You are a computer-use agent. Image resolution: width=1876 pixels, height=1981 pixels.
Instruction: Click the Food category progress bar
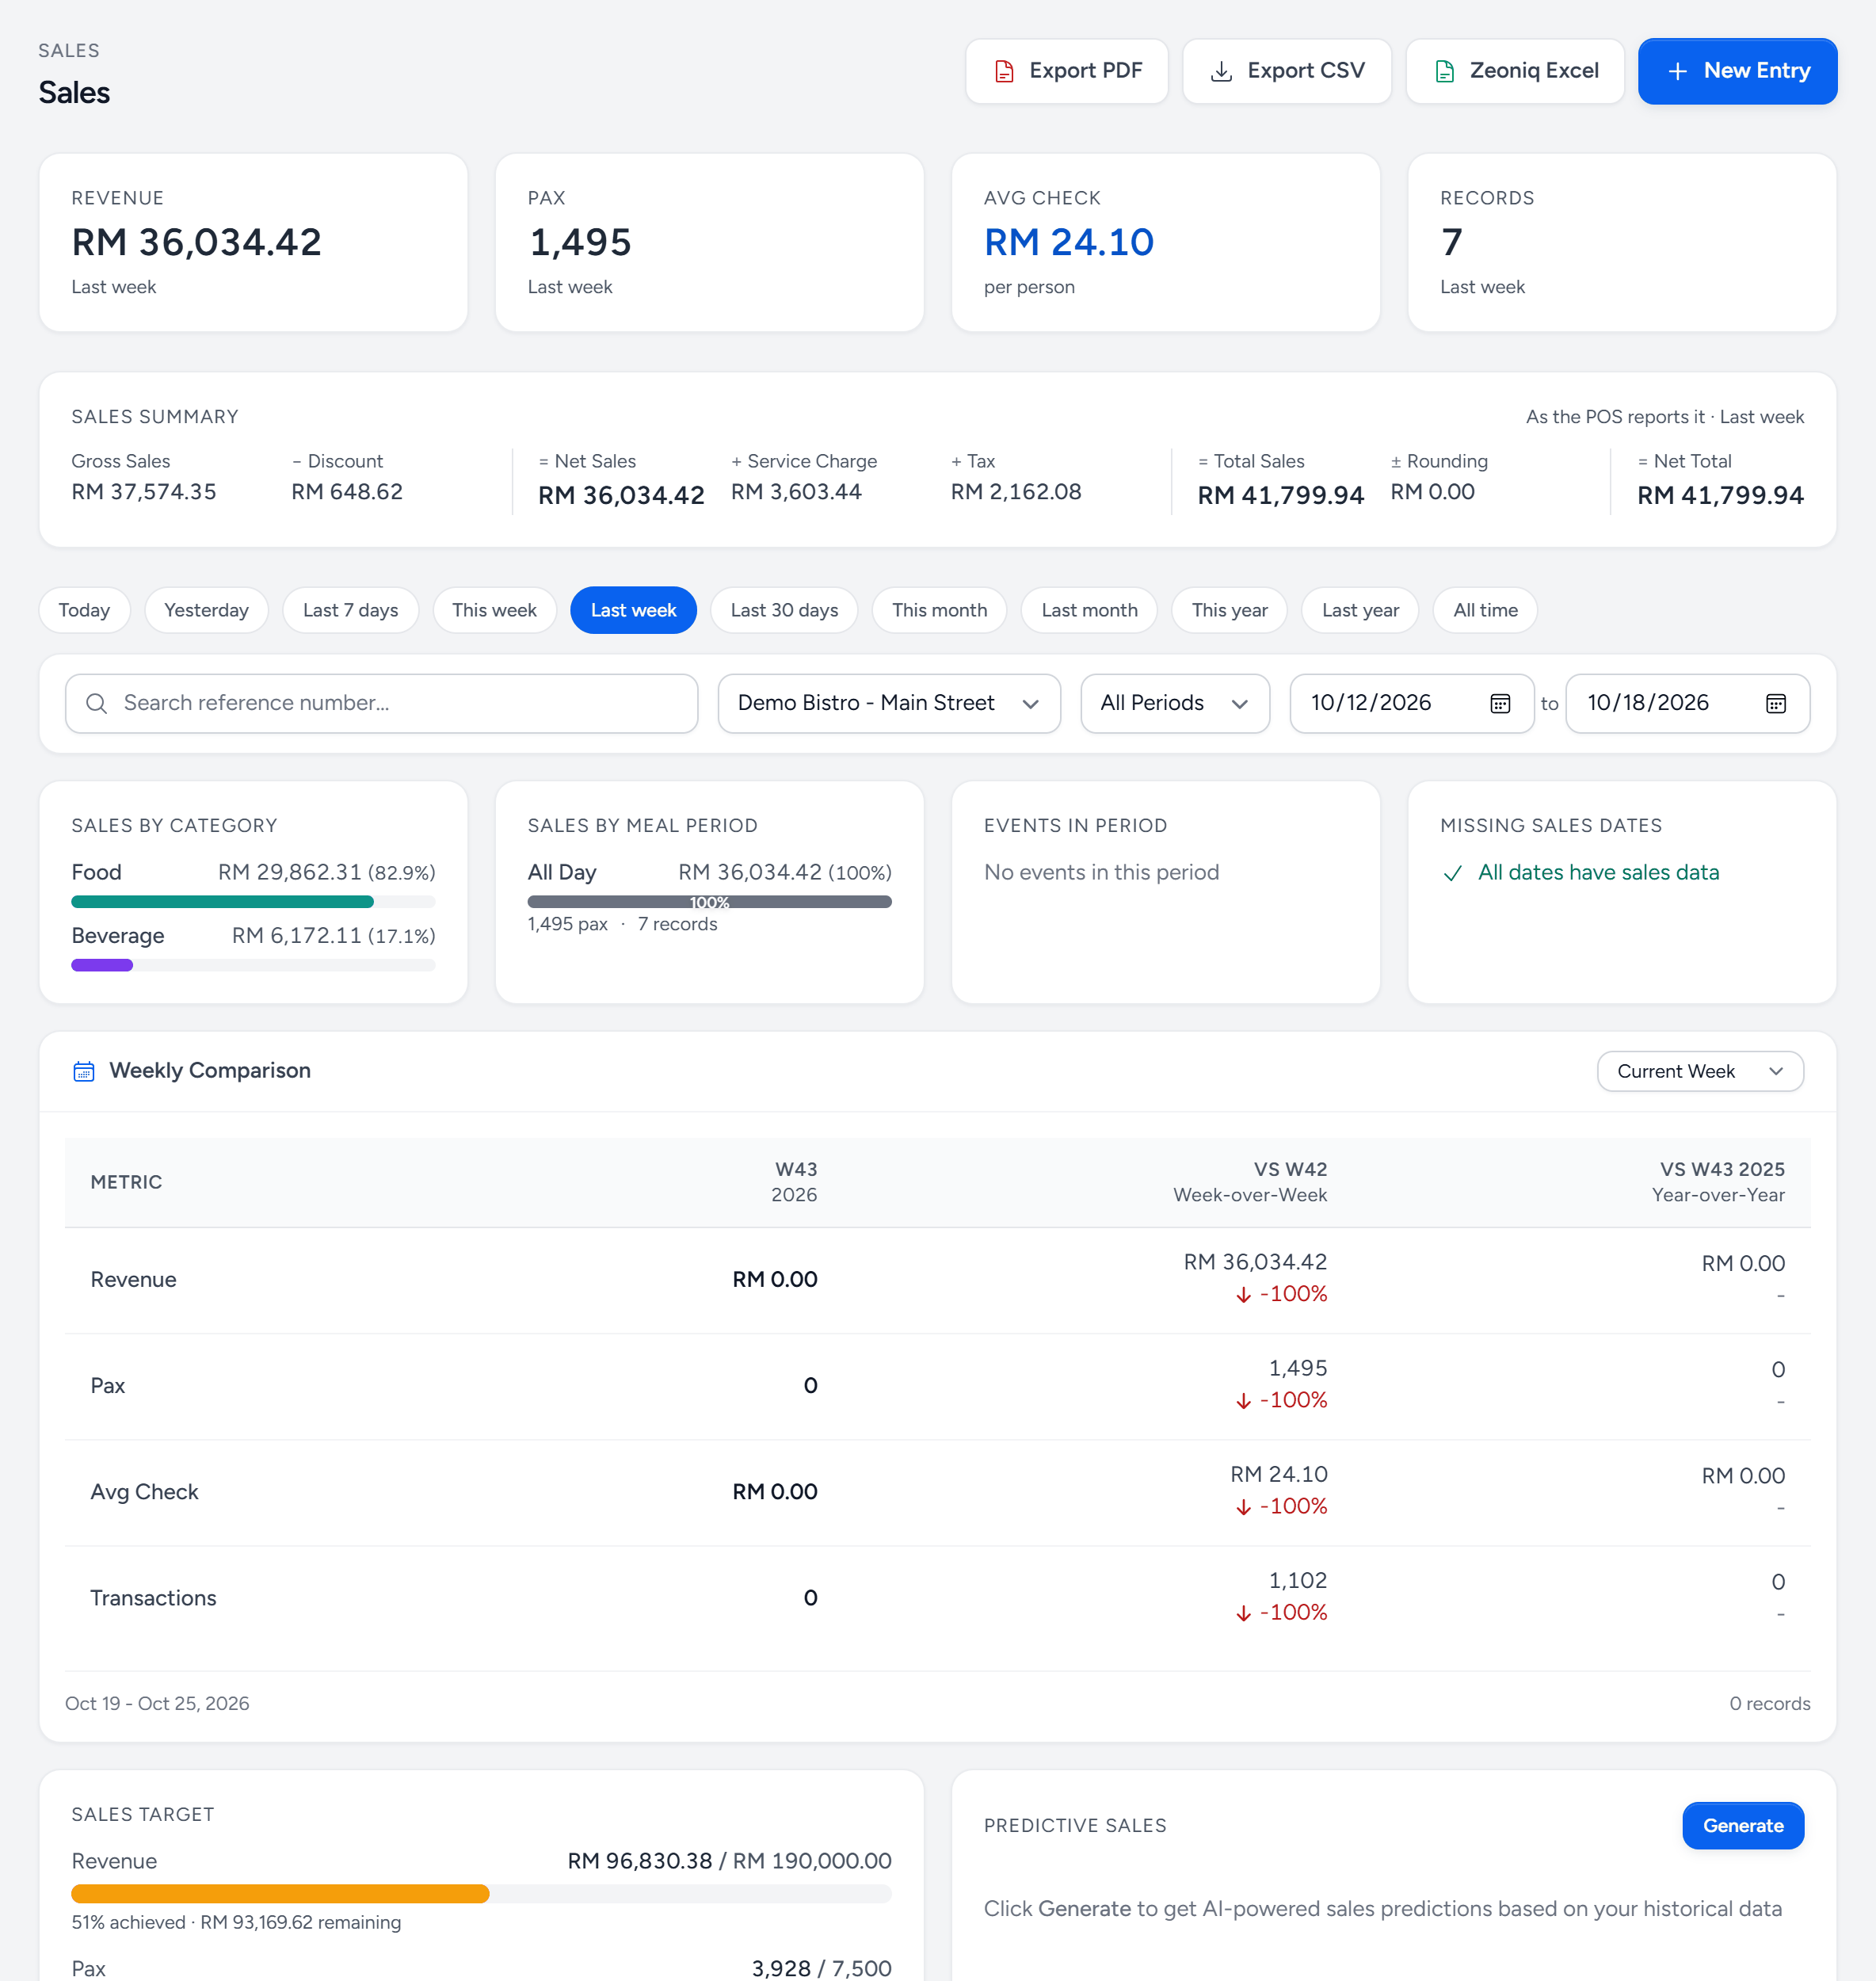point(253,902)
